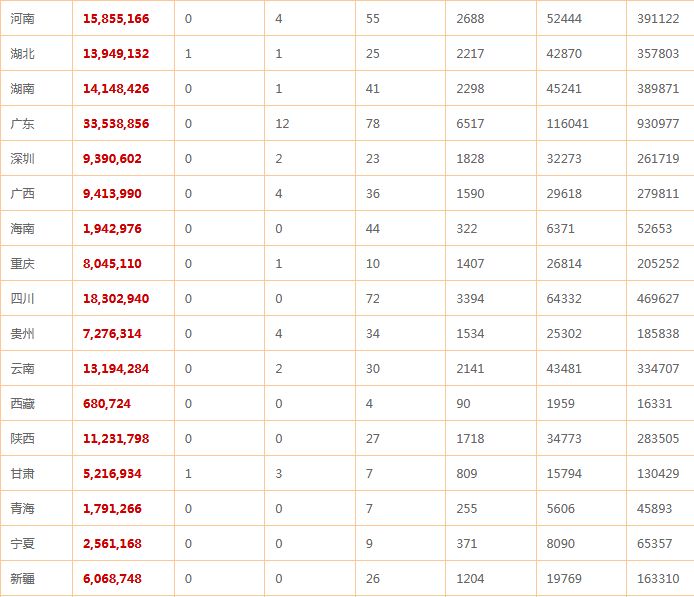
Task: Click the 重庆 name cell
Action: 21,263
